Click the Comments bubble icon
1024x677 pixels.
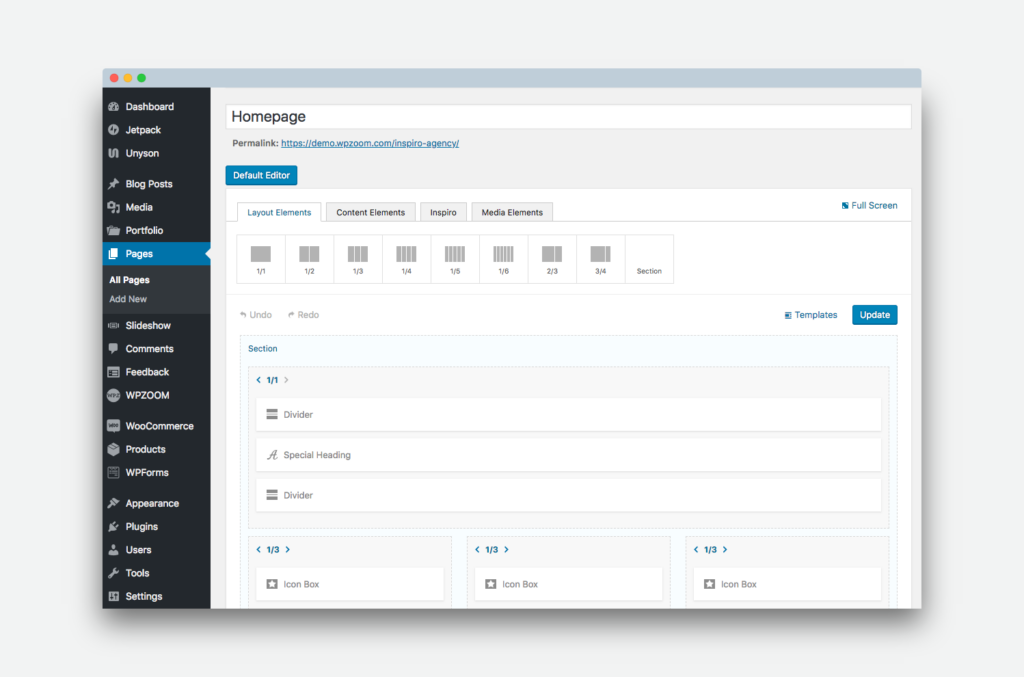114,349
